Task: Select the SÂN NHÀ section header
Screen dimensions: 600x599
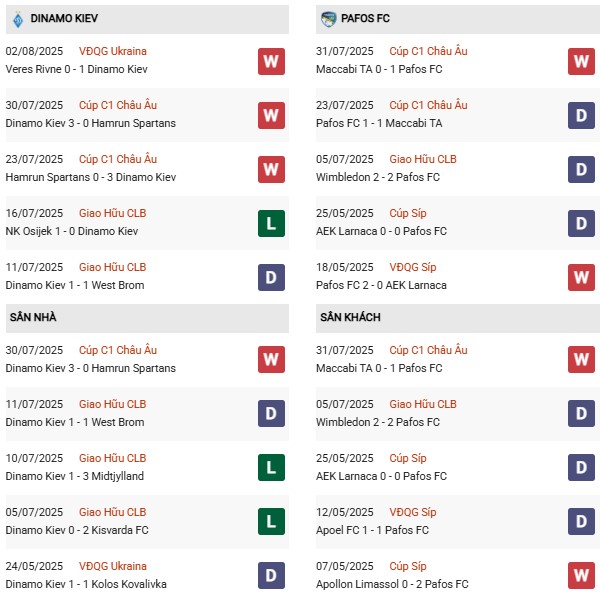Action: 33,317
